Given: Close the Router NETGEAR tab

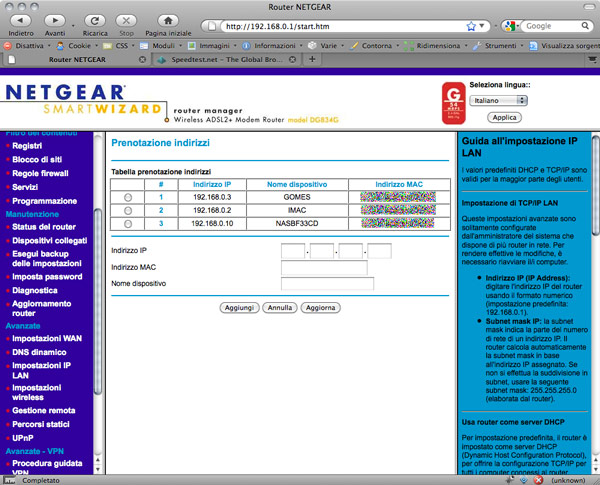Looking at the screenshot, I should (142, 59).
